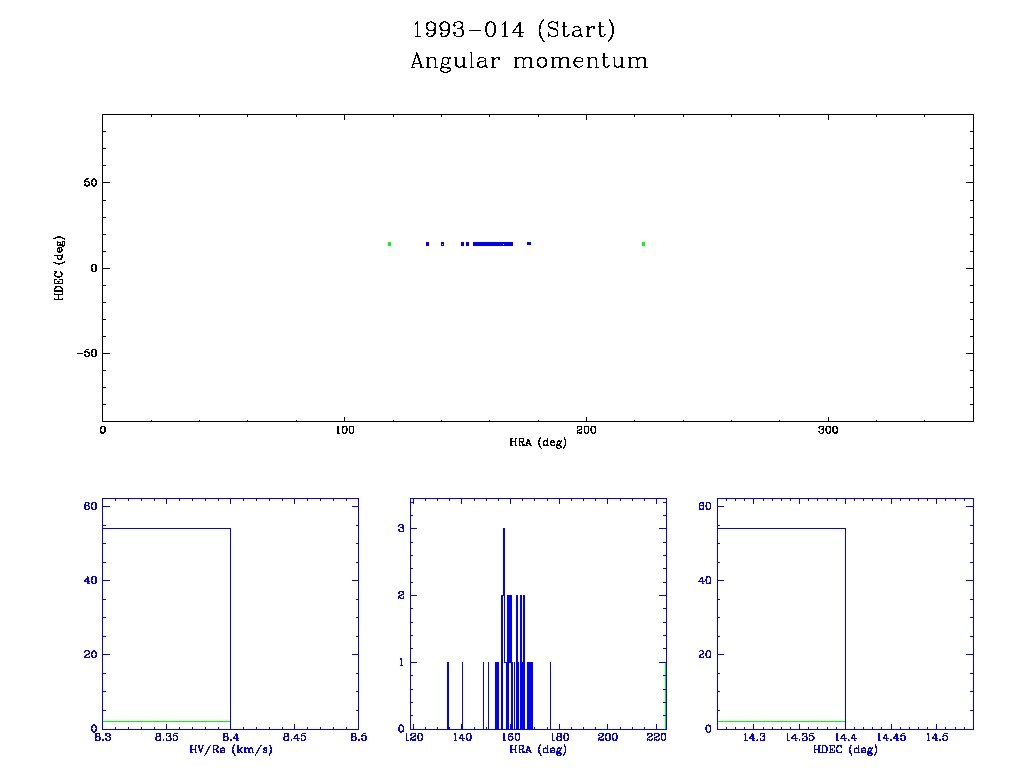Screen dimensions: 1024x768
Task: Click tick label "300" on top plot x-axis
Action: (828, 430)
